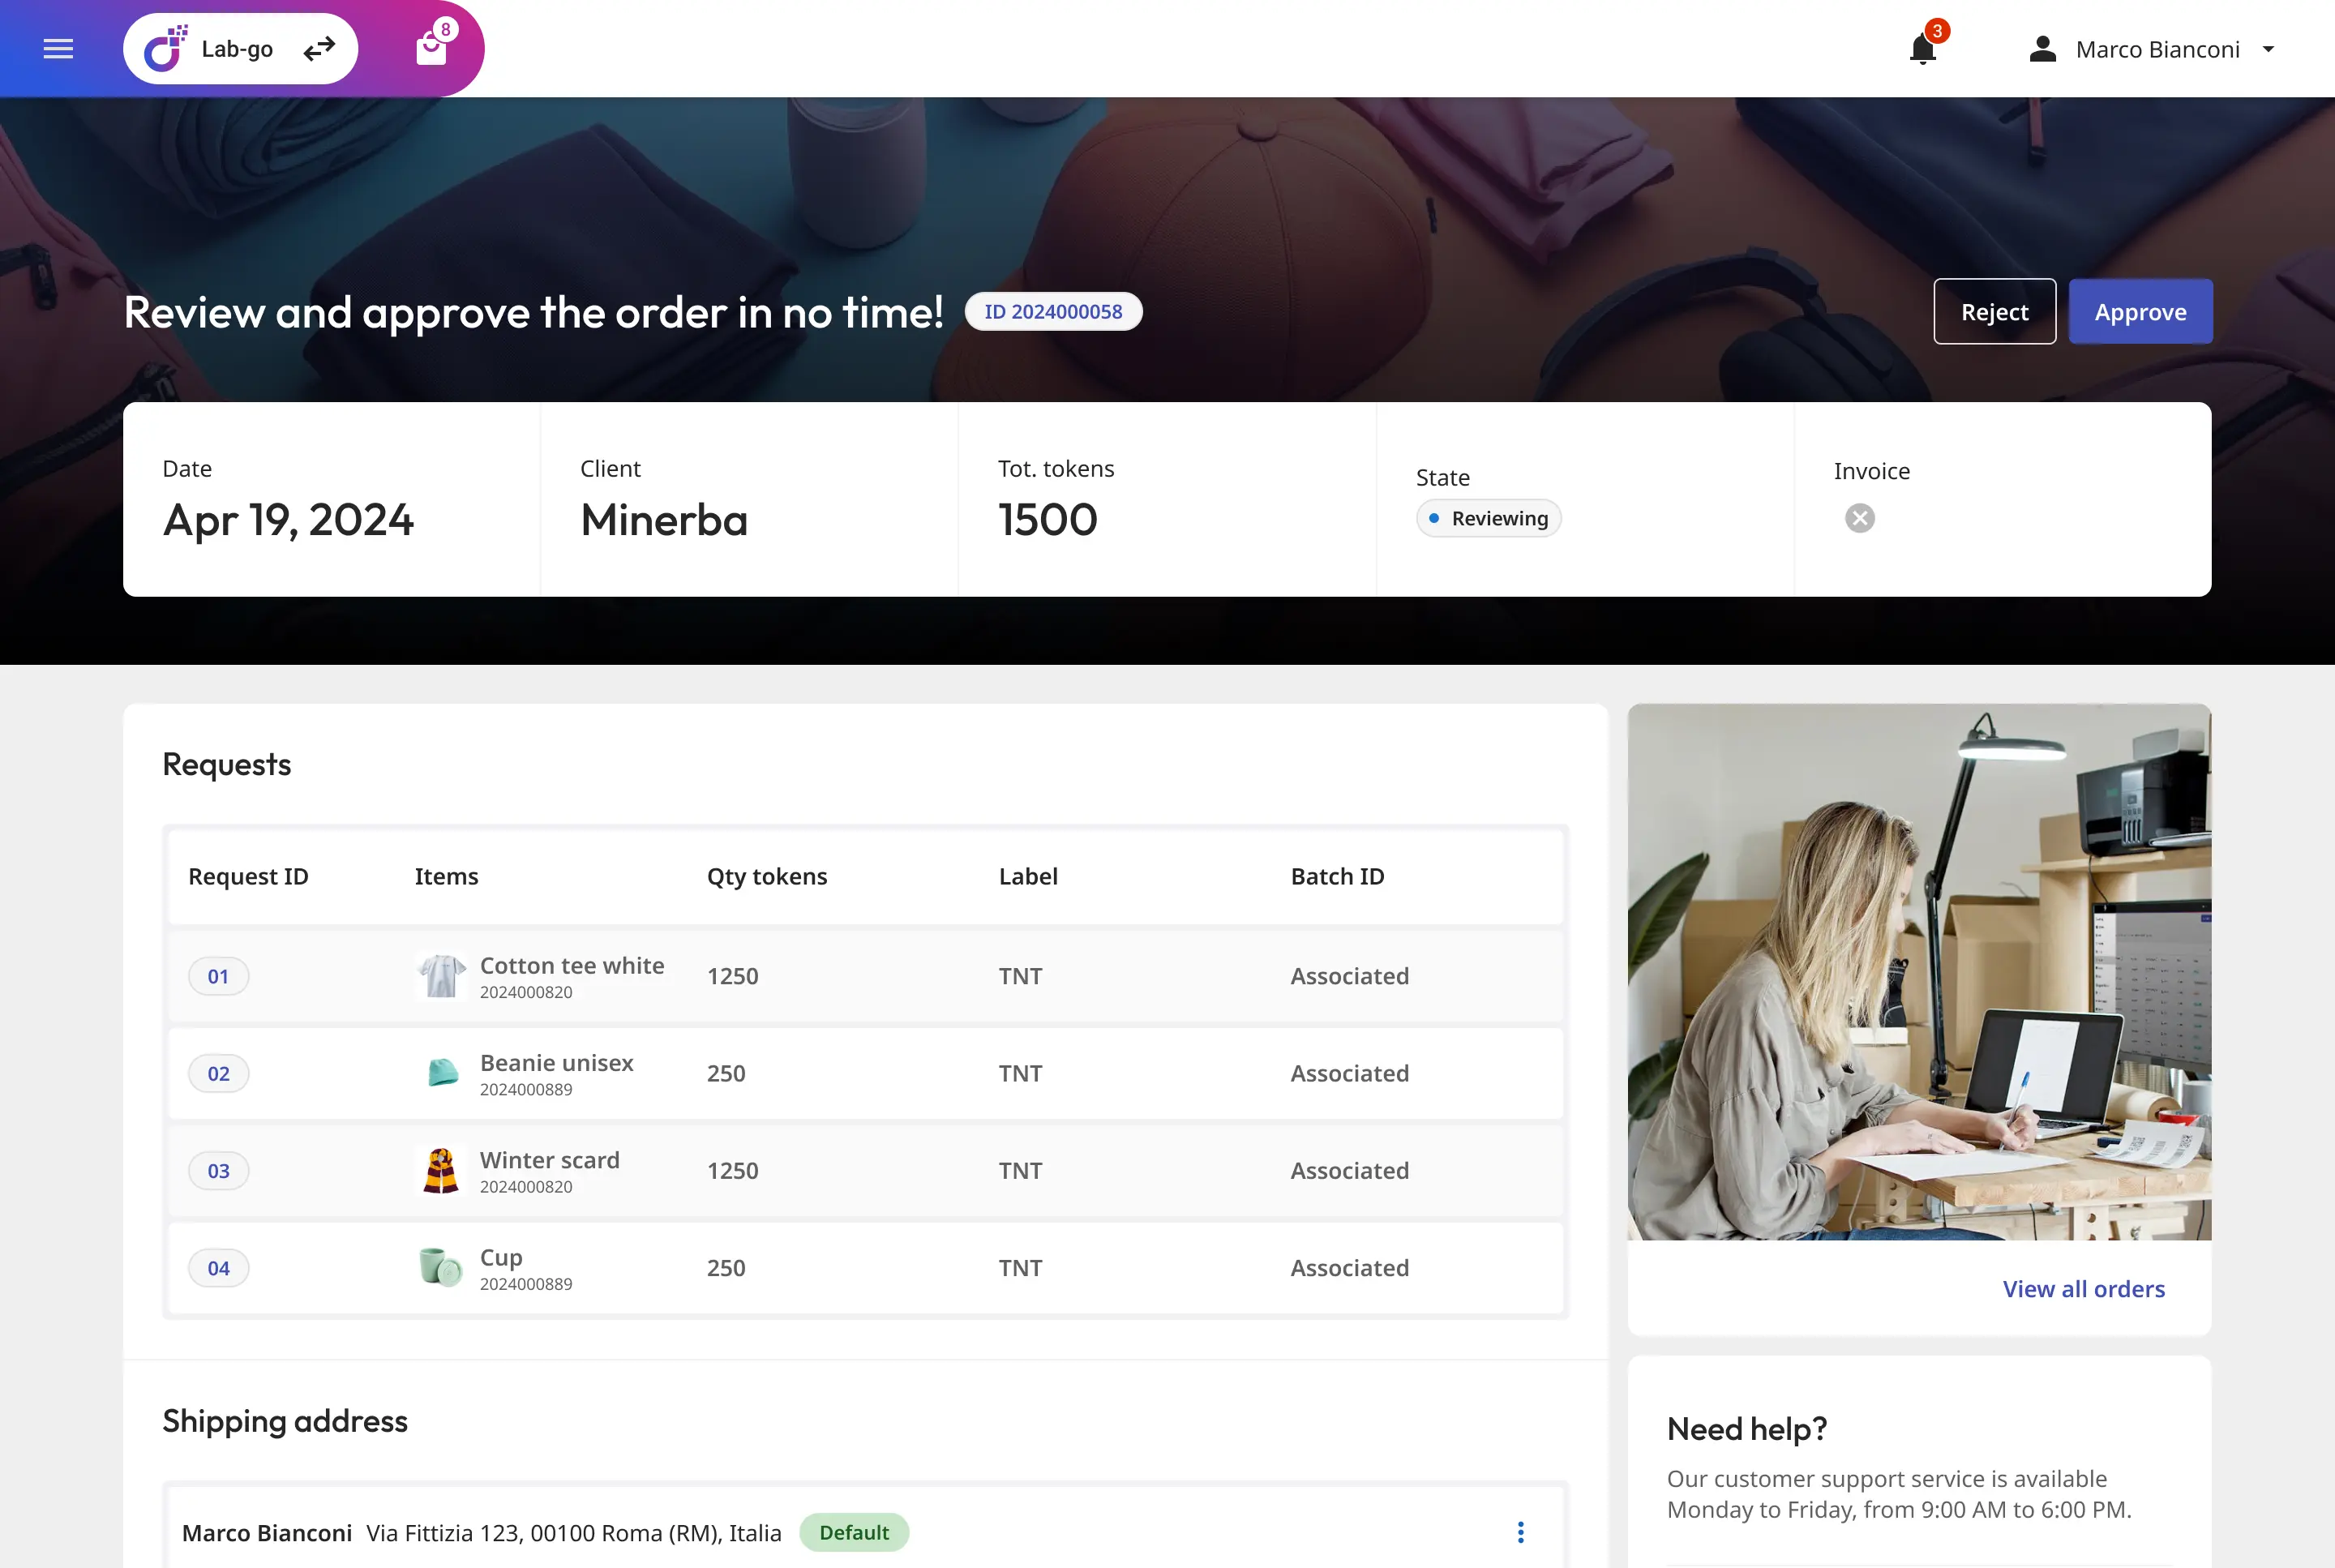Follow the View all orders link
Image resolution: width=2335 pixels, height=1568 pixels.
pyautogui.click(x=2083, y=1289)
